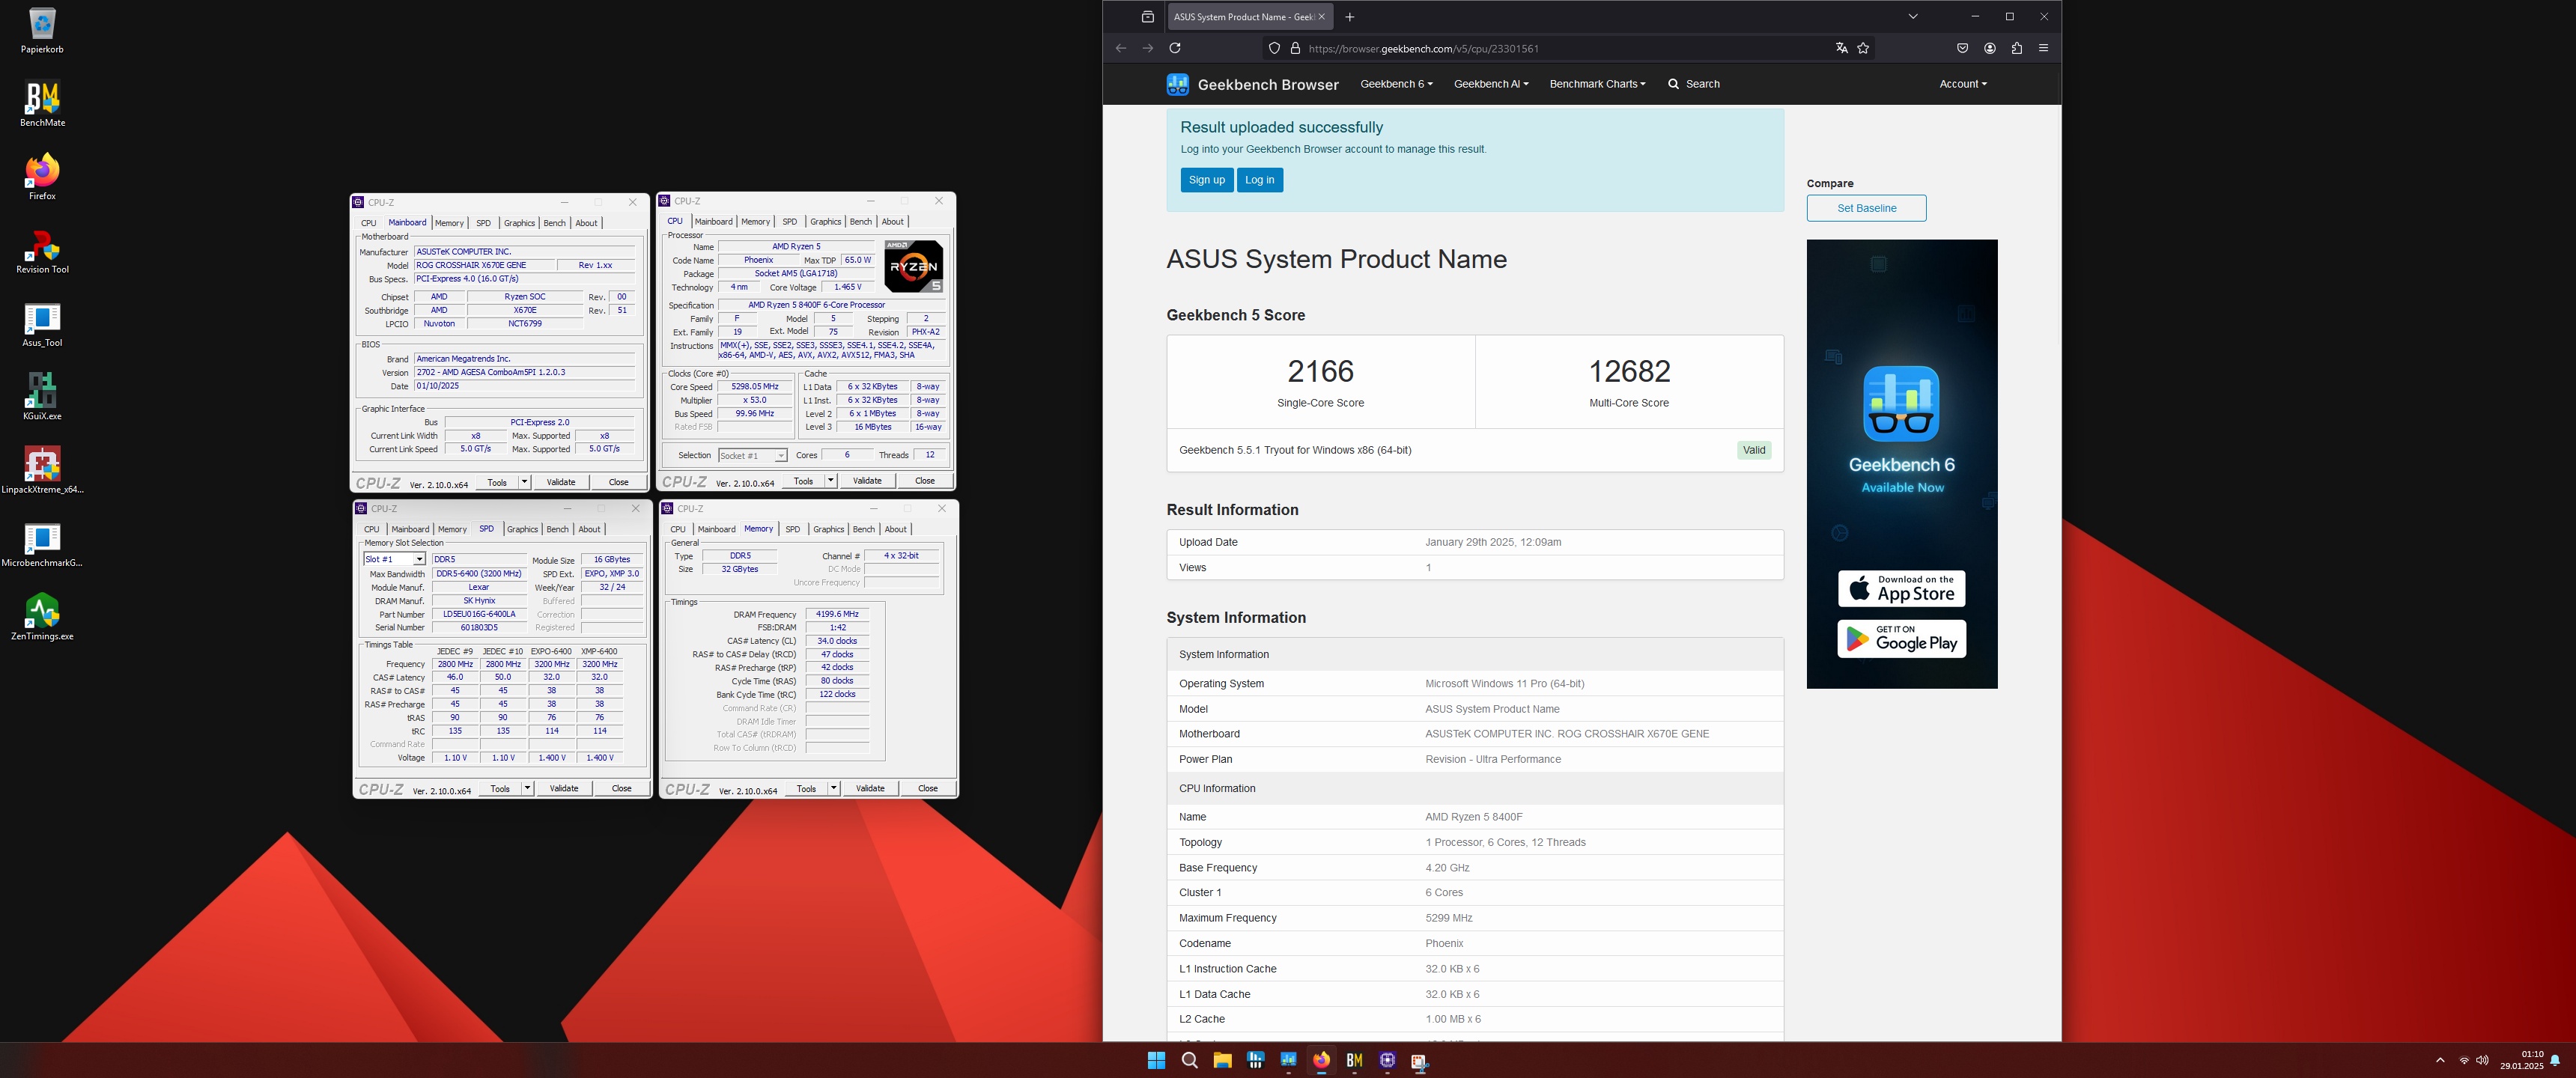Click the Sign up button
This screenshot has height=1078, width=2576.
[x=1206, y=180]
